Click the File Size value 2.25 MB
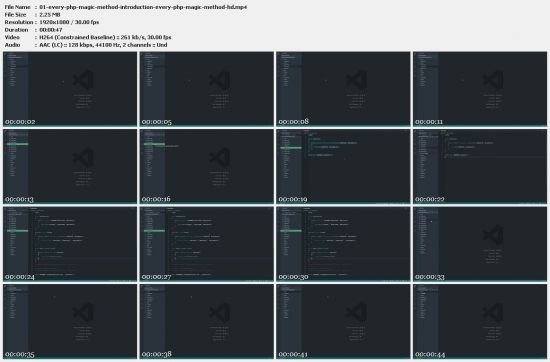The image size is (550, 362). (x=50, y=15)
